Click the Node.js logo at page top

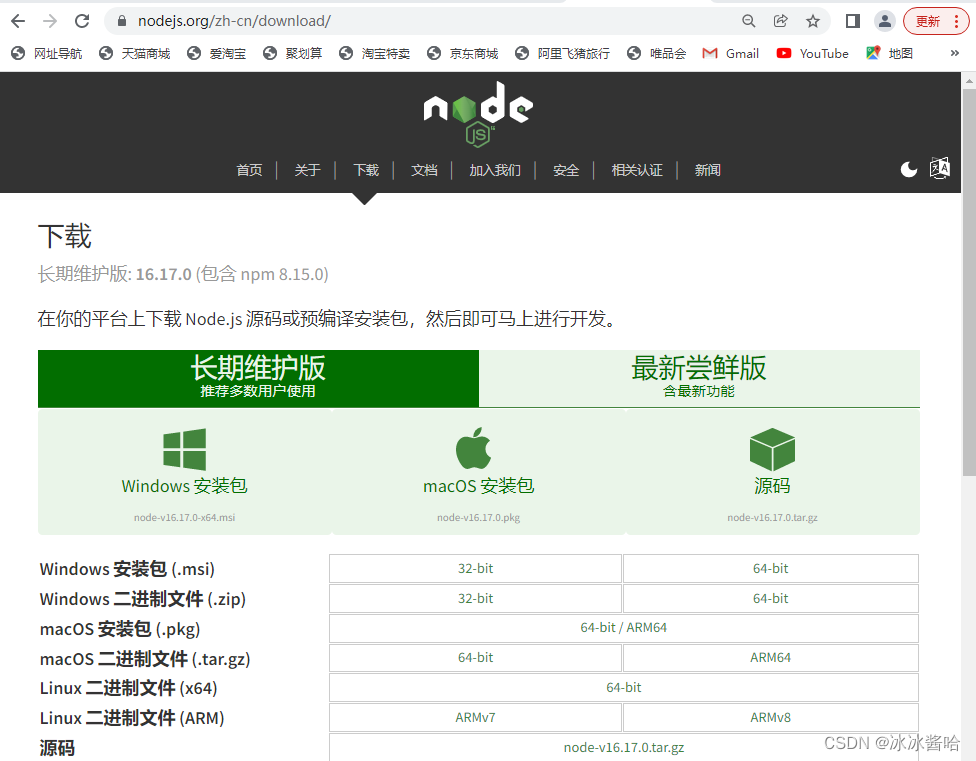[x=477, y=112]
